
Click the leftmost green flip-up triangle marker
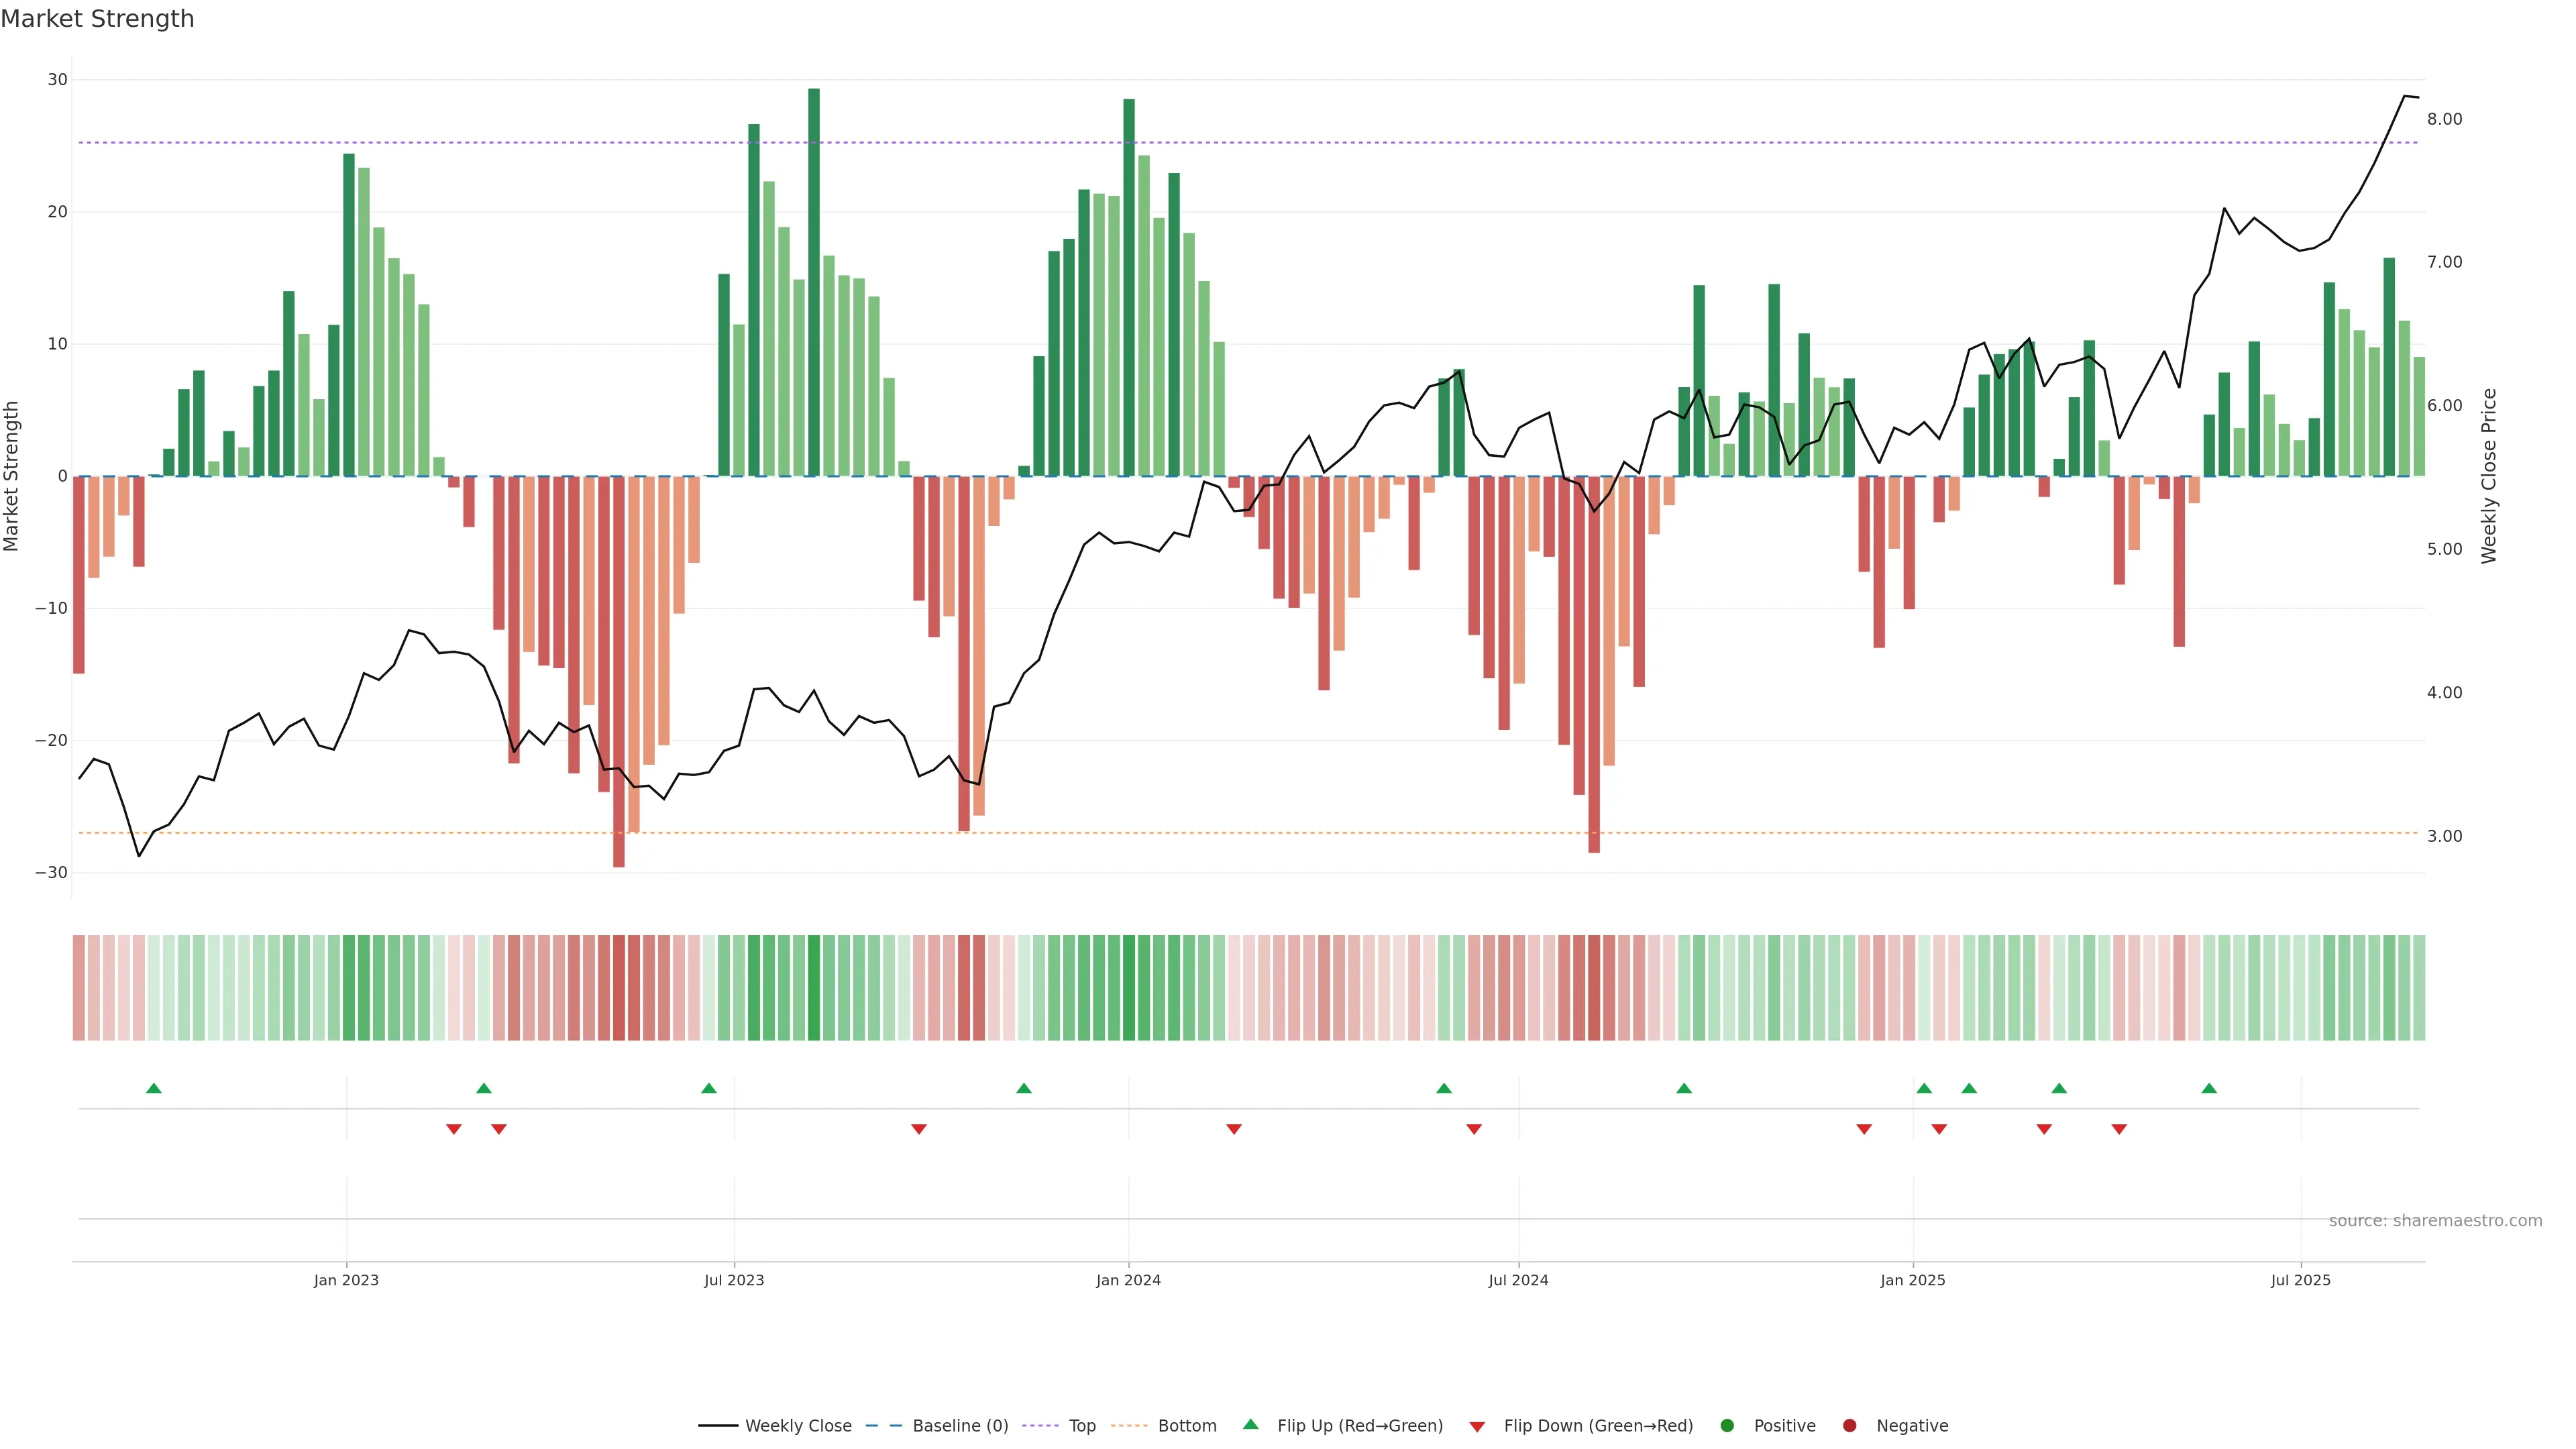(x=154, y=1088)
